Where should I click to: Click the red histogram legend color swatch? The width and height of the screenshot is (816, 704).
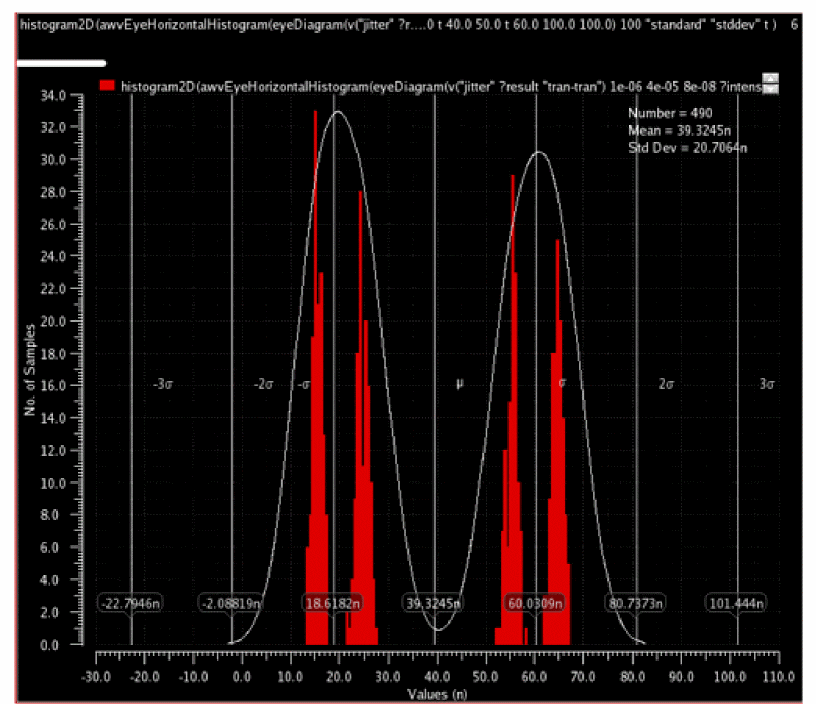point(107,86)
